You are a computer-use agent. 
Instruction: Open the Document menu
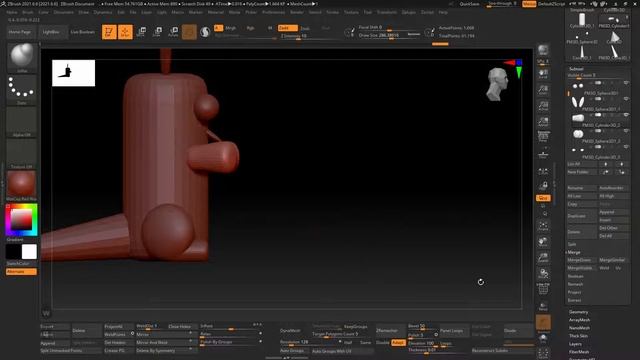64,12
